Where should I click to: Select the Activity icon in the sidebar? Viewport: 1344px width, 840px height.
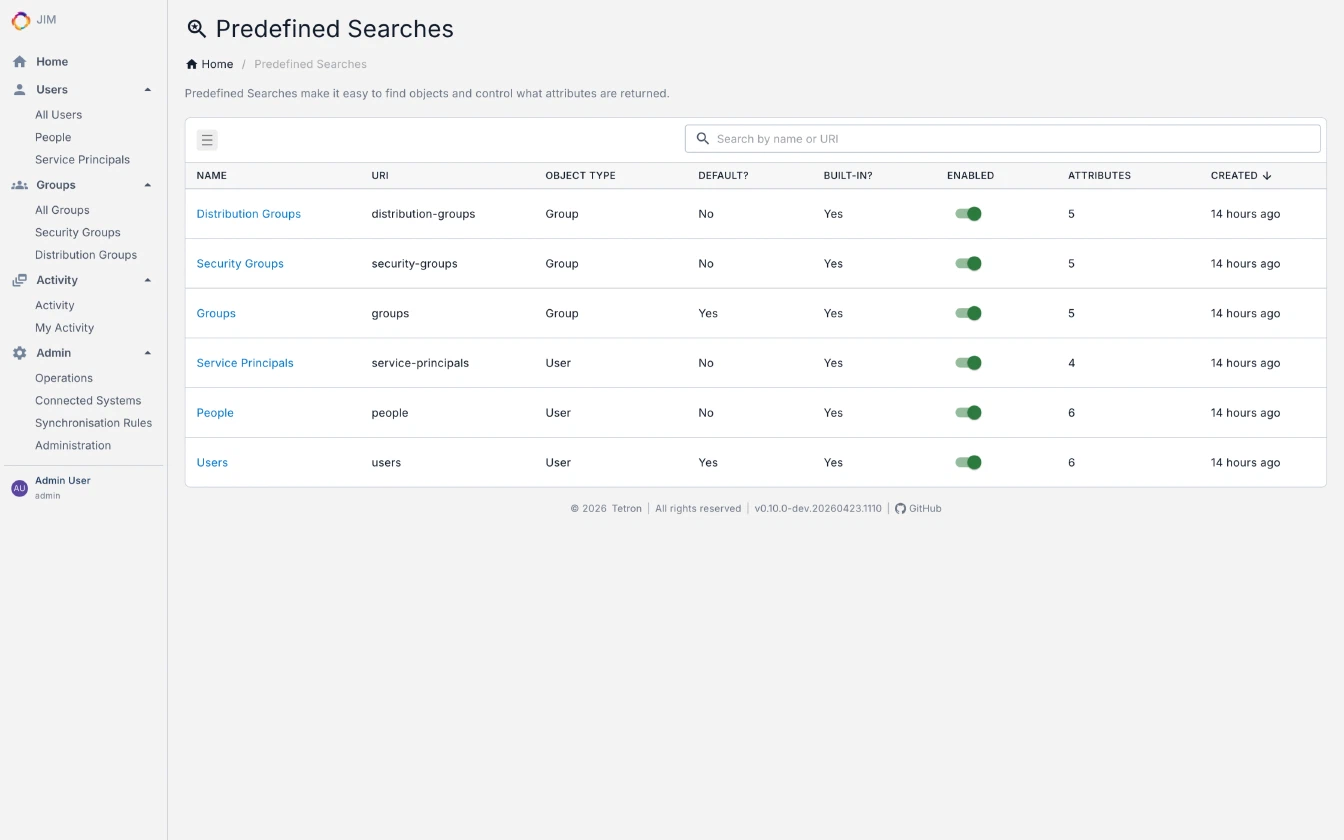[18, 280]
